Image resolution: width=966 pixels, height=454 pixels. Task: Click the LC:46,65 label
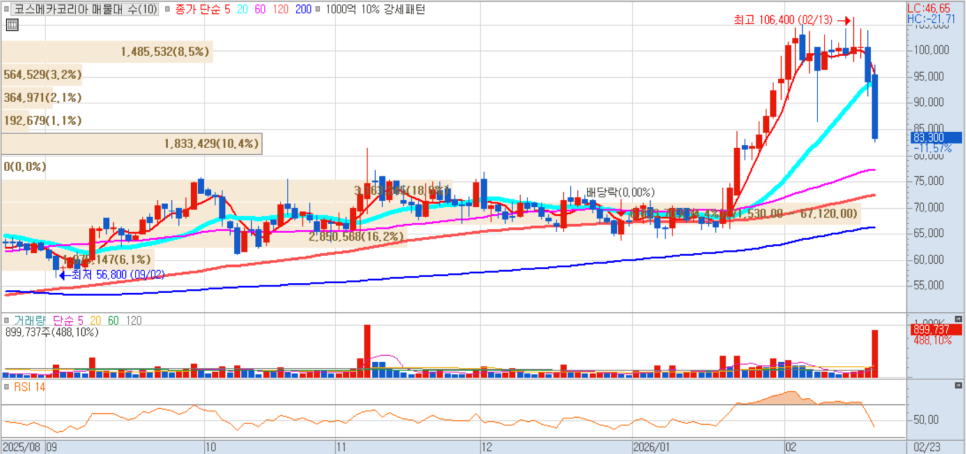[928, 9]
